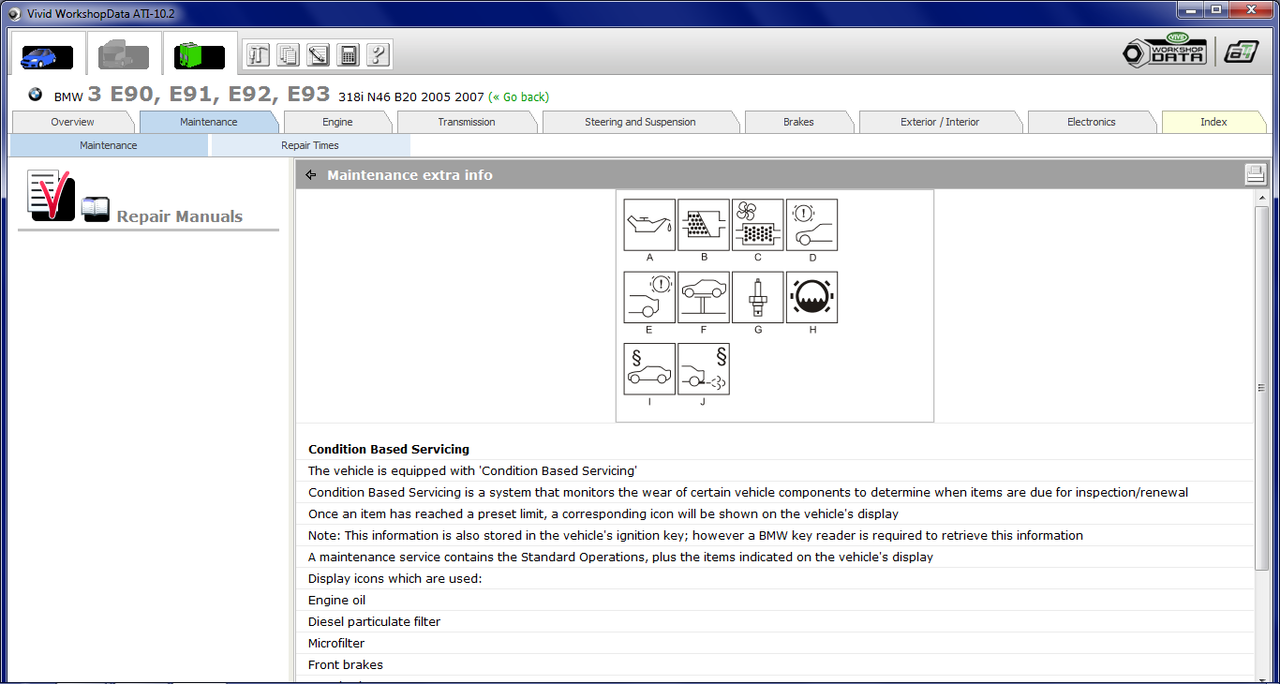Click front brakes icon D
Screen dimensions: 1280x684
coord(812,225)
